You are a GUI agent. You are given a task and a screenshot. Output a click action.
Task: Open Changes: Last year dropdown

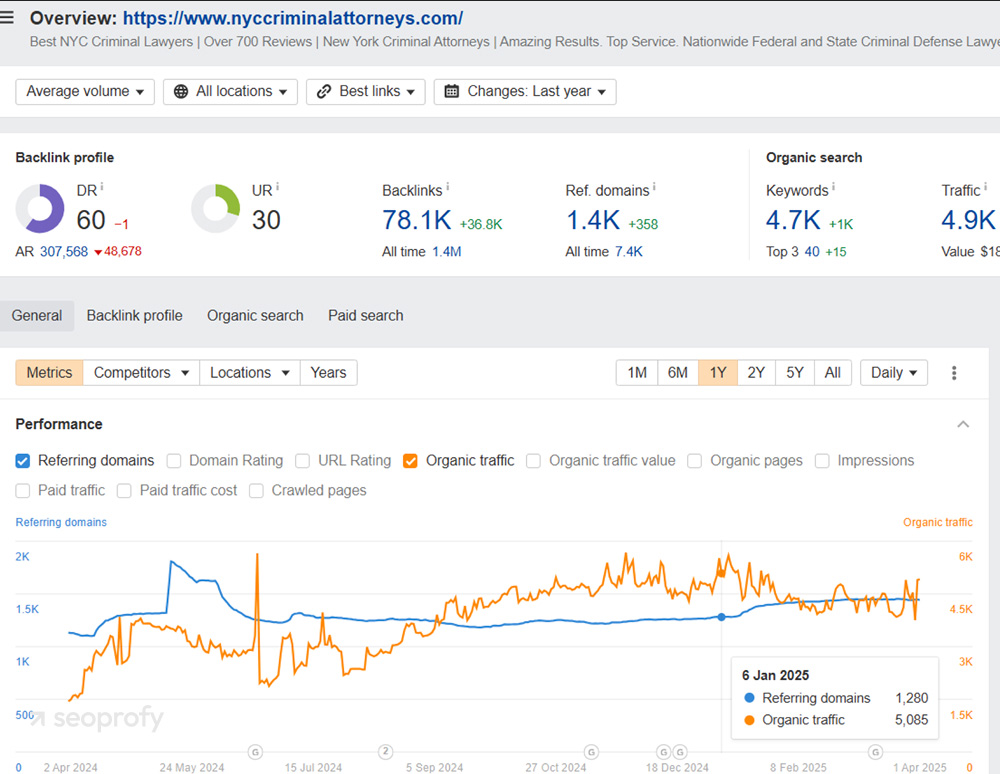coord(525,92)
